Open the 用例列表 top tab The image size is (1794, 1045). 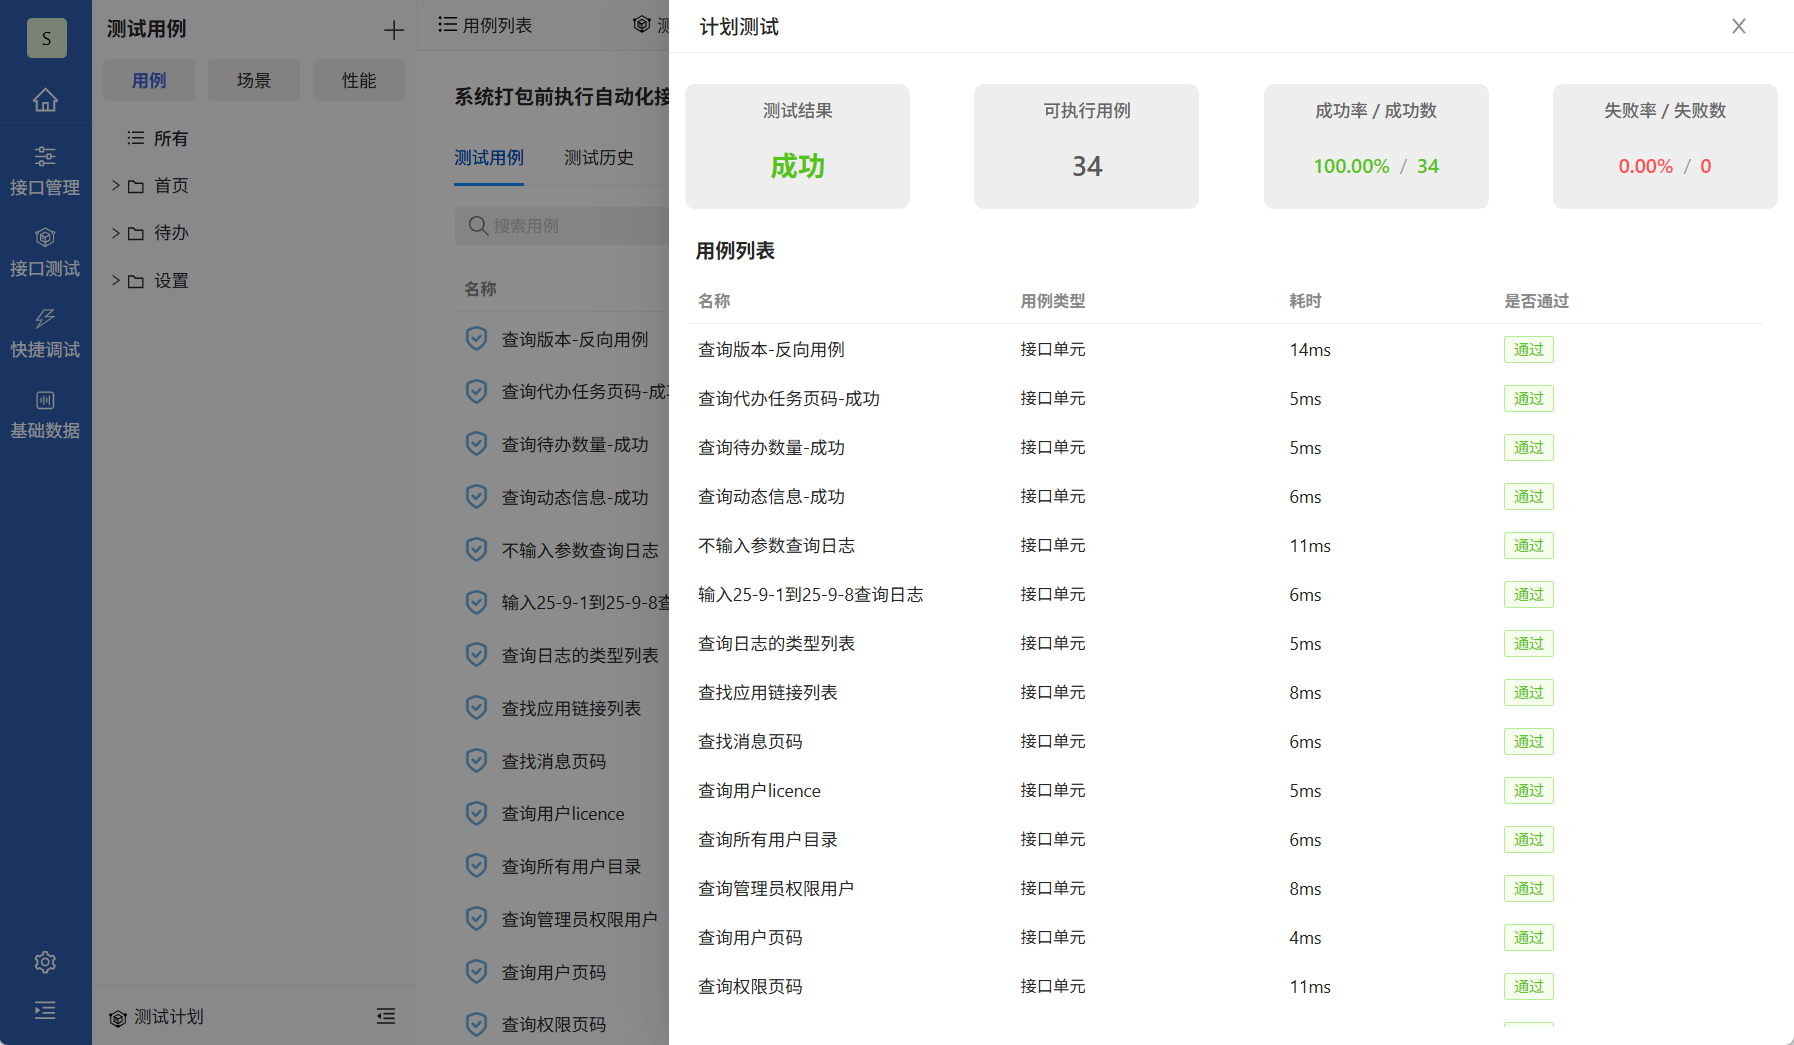pyautogui.click(x=486, y=25)
